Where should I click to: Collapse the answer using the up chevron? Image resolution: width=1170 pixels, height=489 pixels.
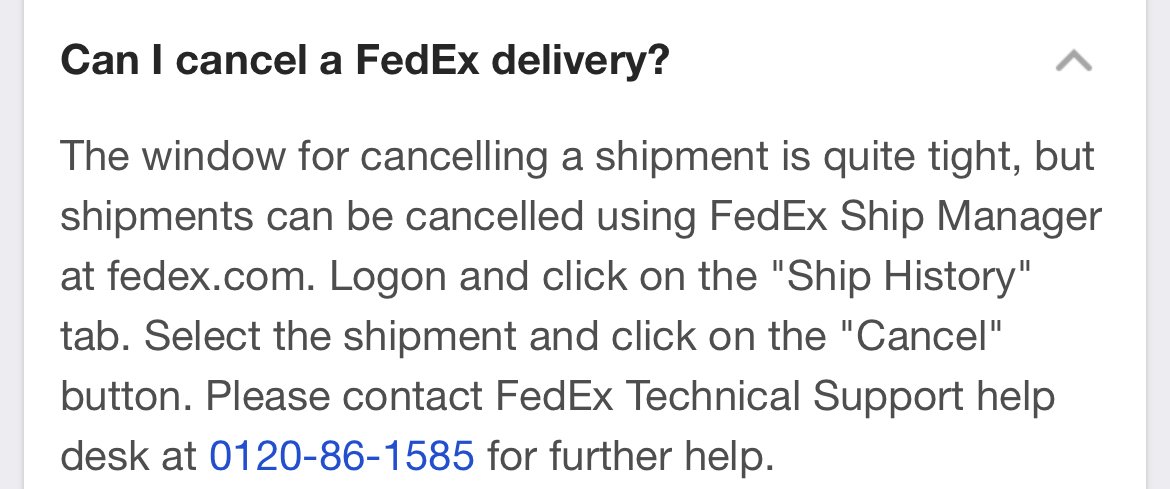click(1074, 61)
